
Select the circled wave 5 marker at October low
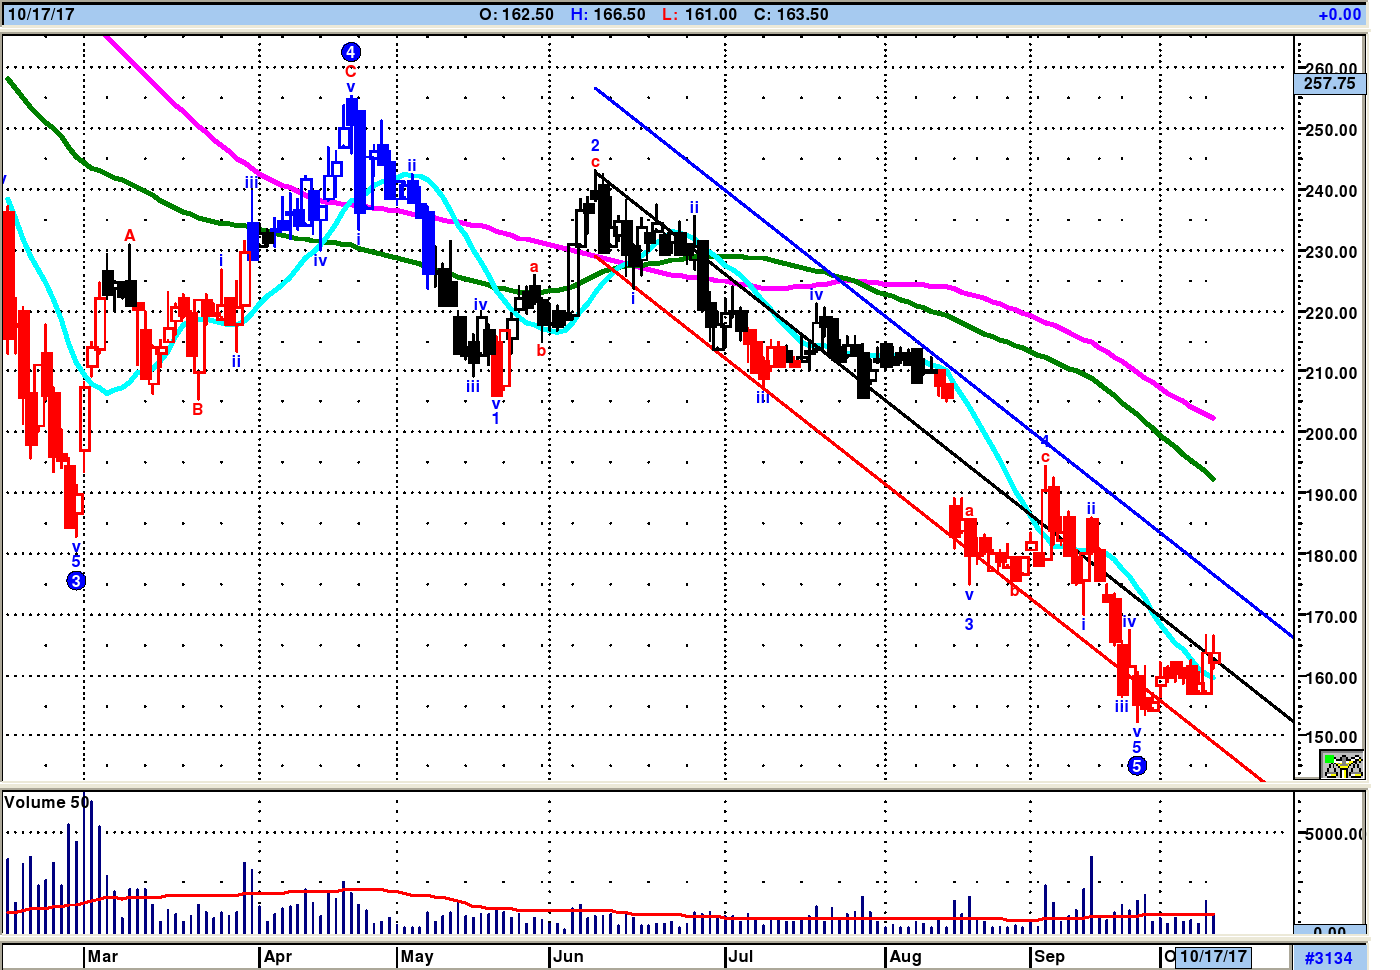(1136, 766)
